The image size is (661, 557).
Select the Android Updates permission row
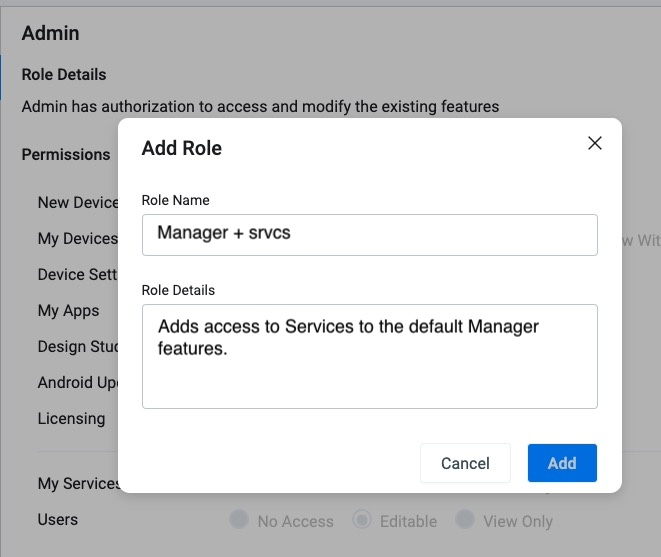coord(78,382)
